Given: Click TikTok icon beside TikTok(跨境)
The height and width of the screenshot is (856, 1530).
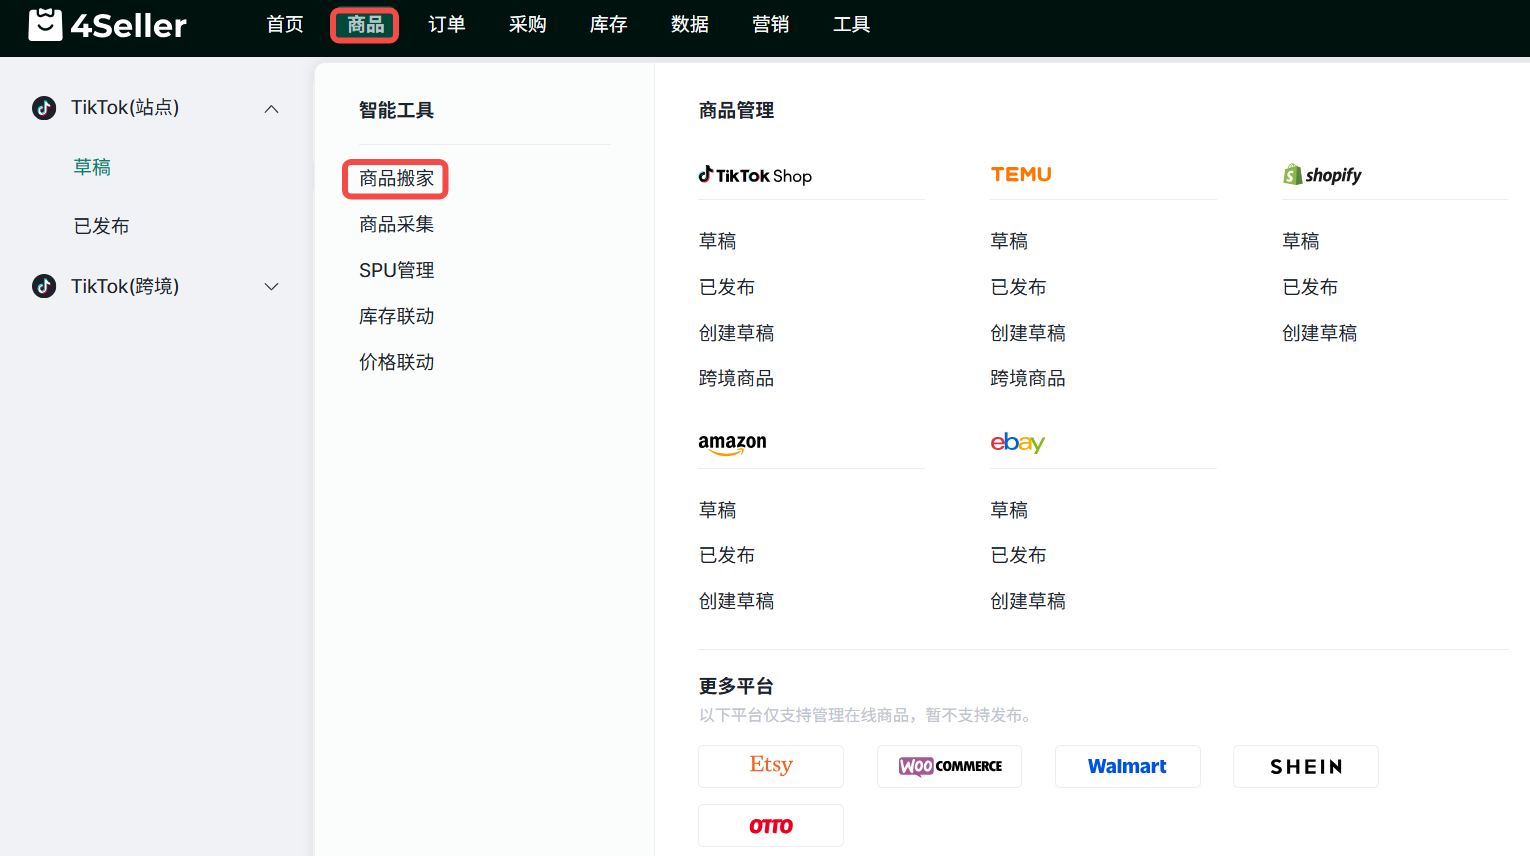Looking at the screenshot, I should 44,287.
